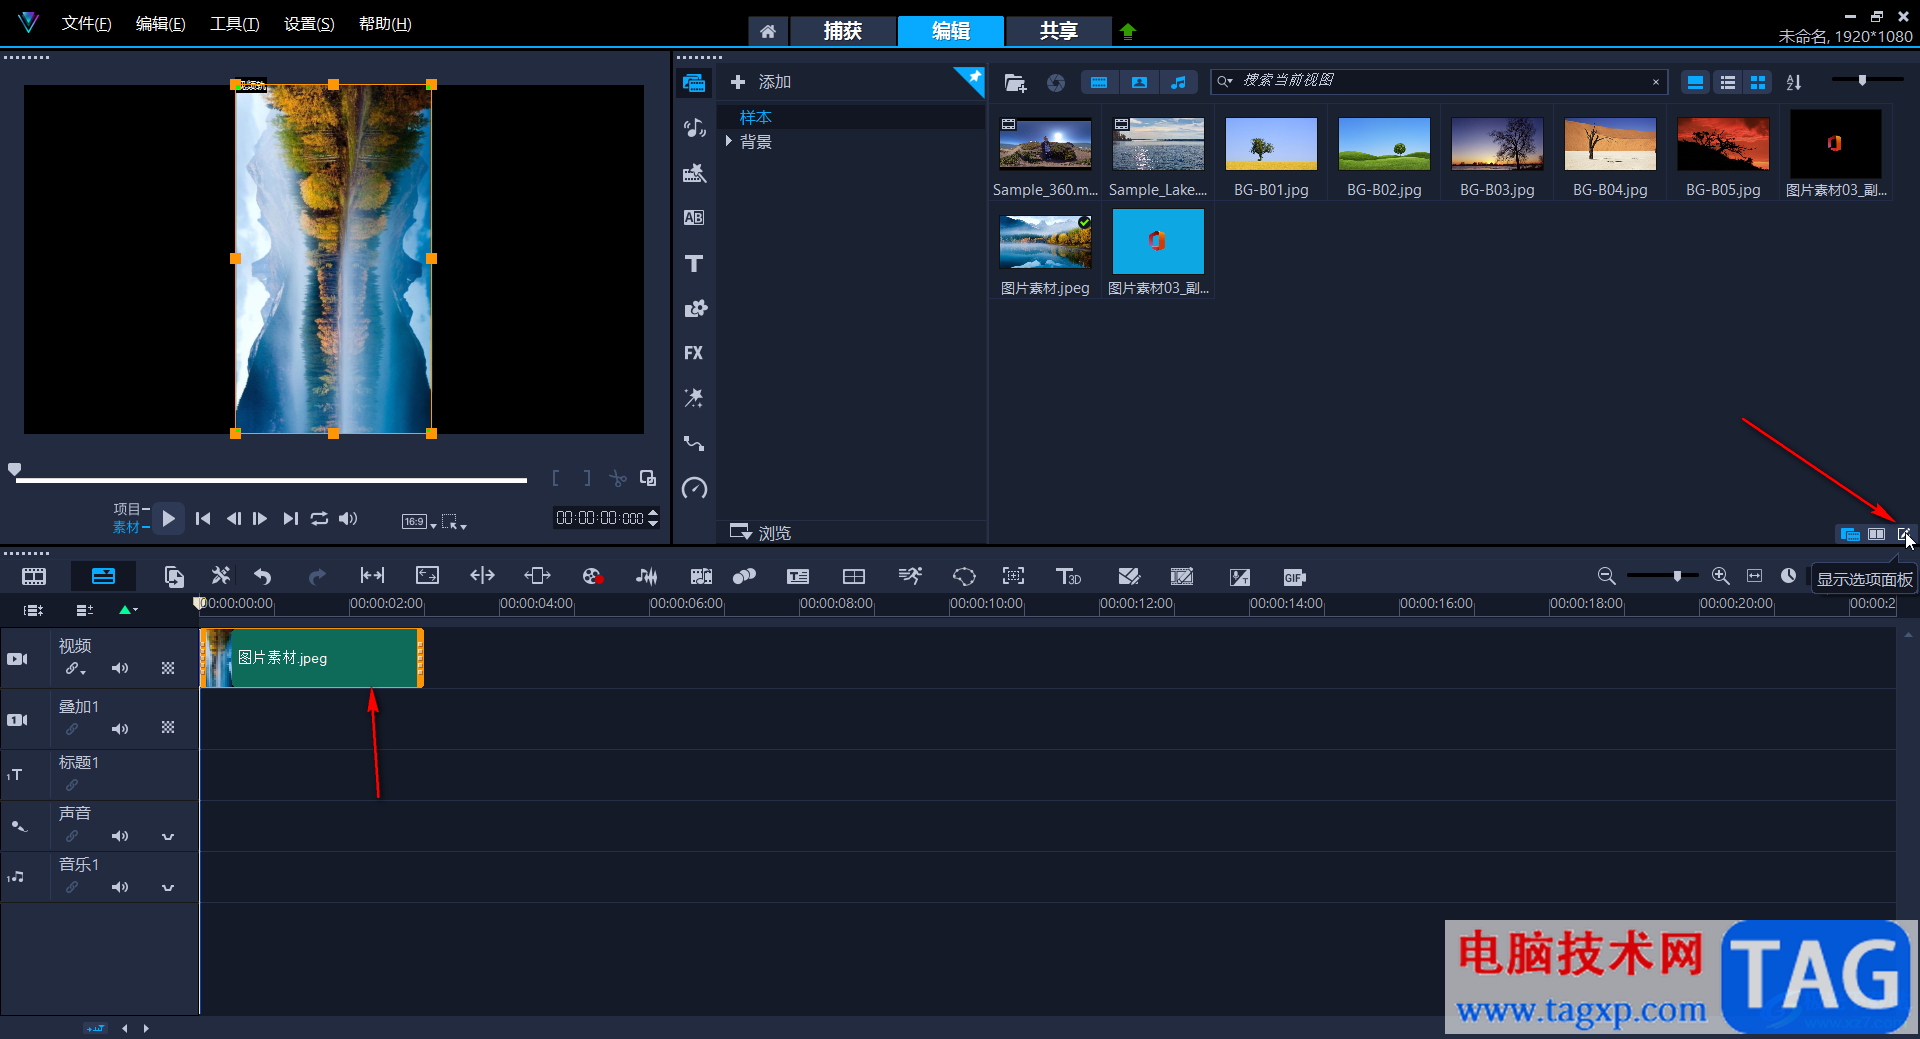Adjust the timeline zoom slider
1920x1039 pixels.
click(1677, 576)
